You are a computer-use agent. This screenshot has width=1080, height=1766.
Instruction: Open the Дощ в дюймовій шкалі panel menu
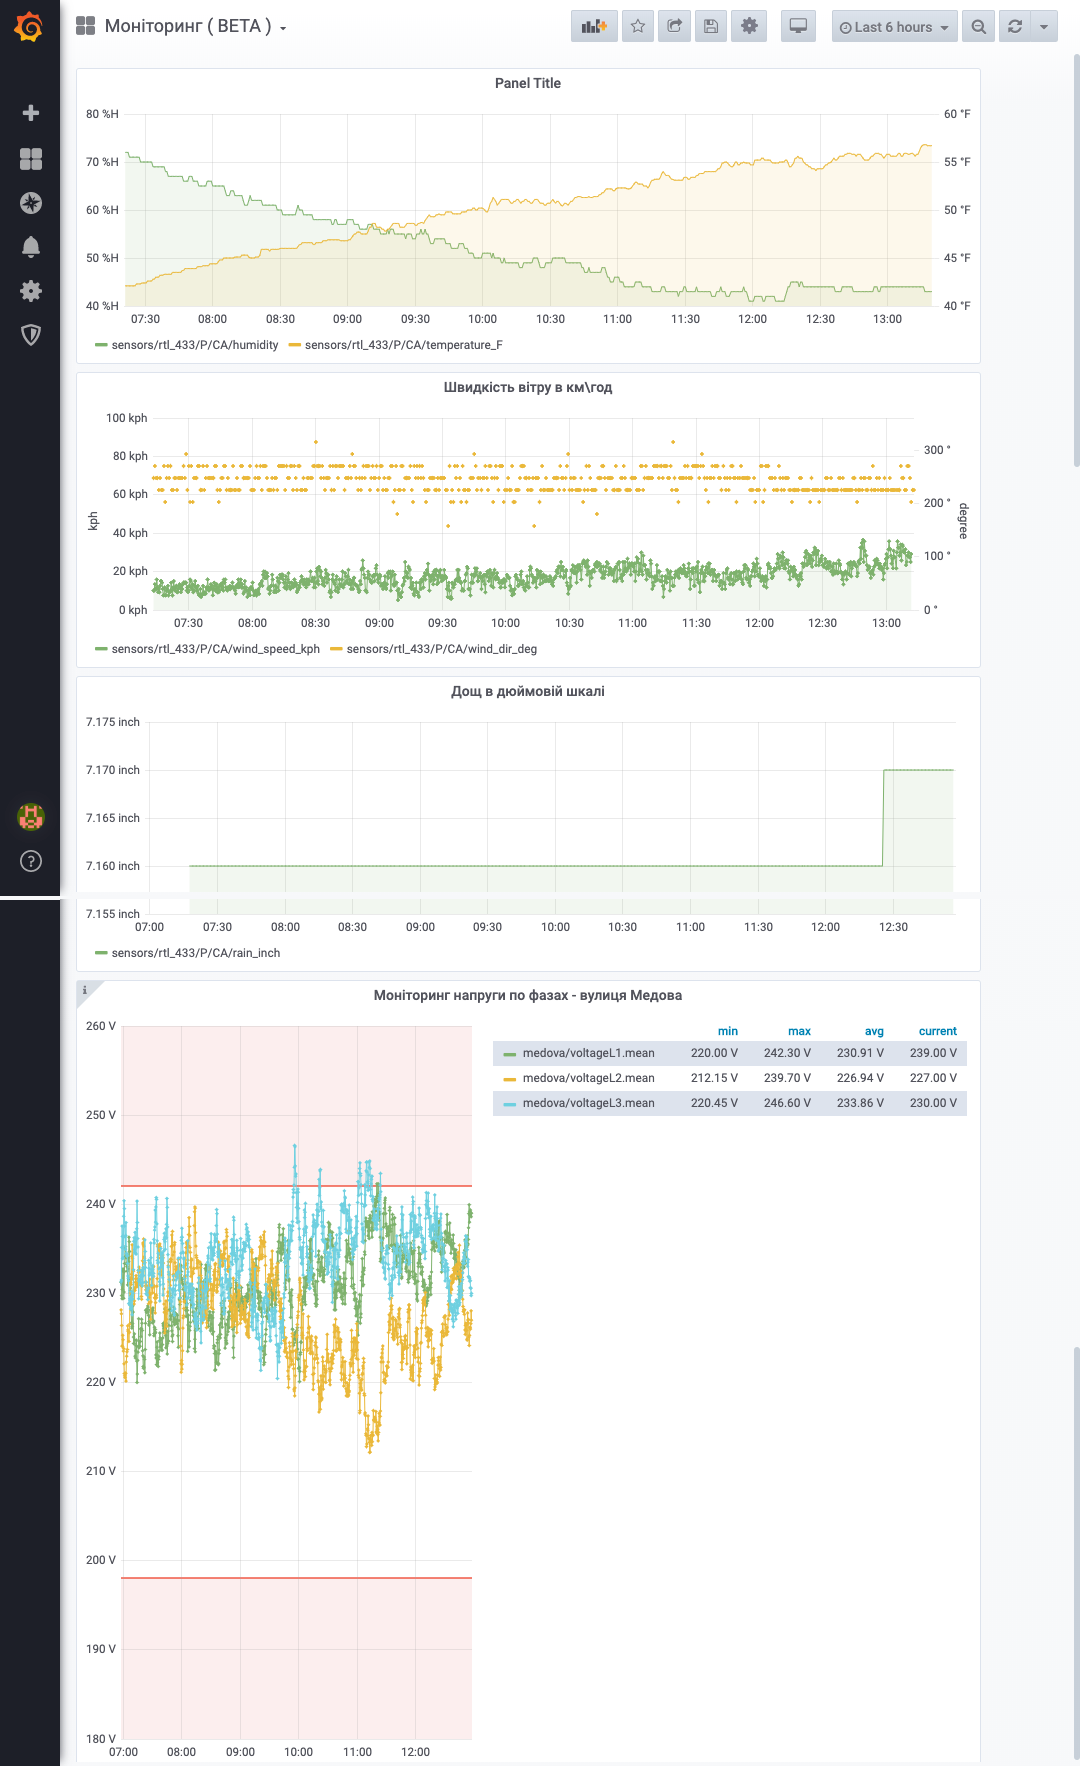(x=527, y=691)
